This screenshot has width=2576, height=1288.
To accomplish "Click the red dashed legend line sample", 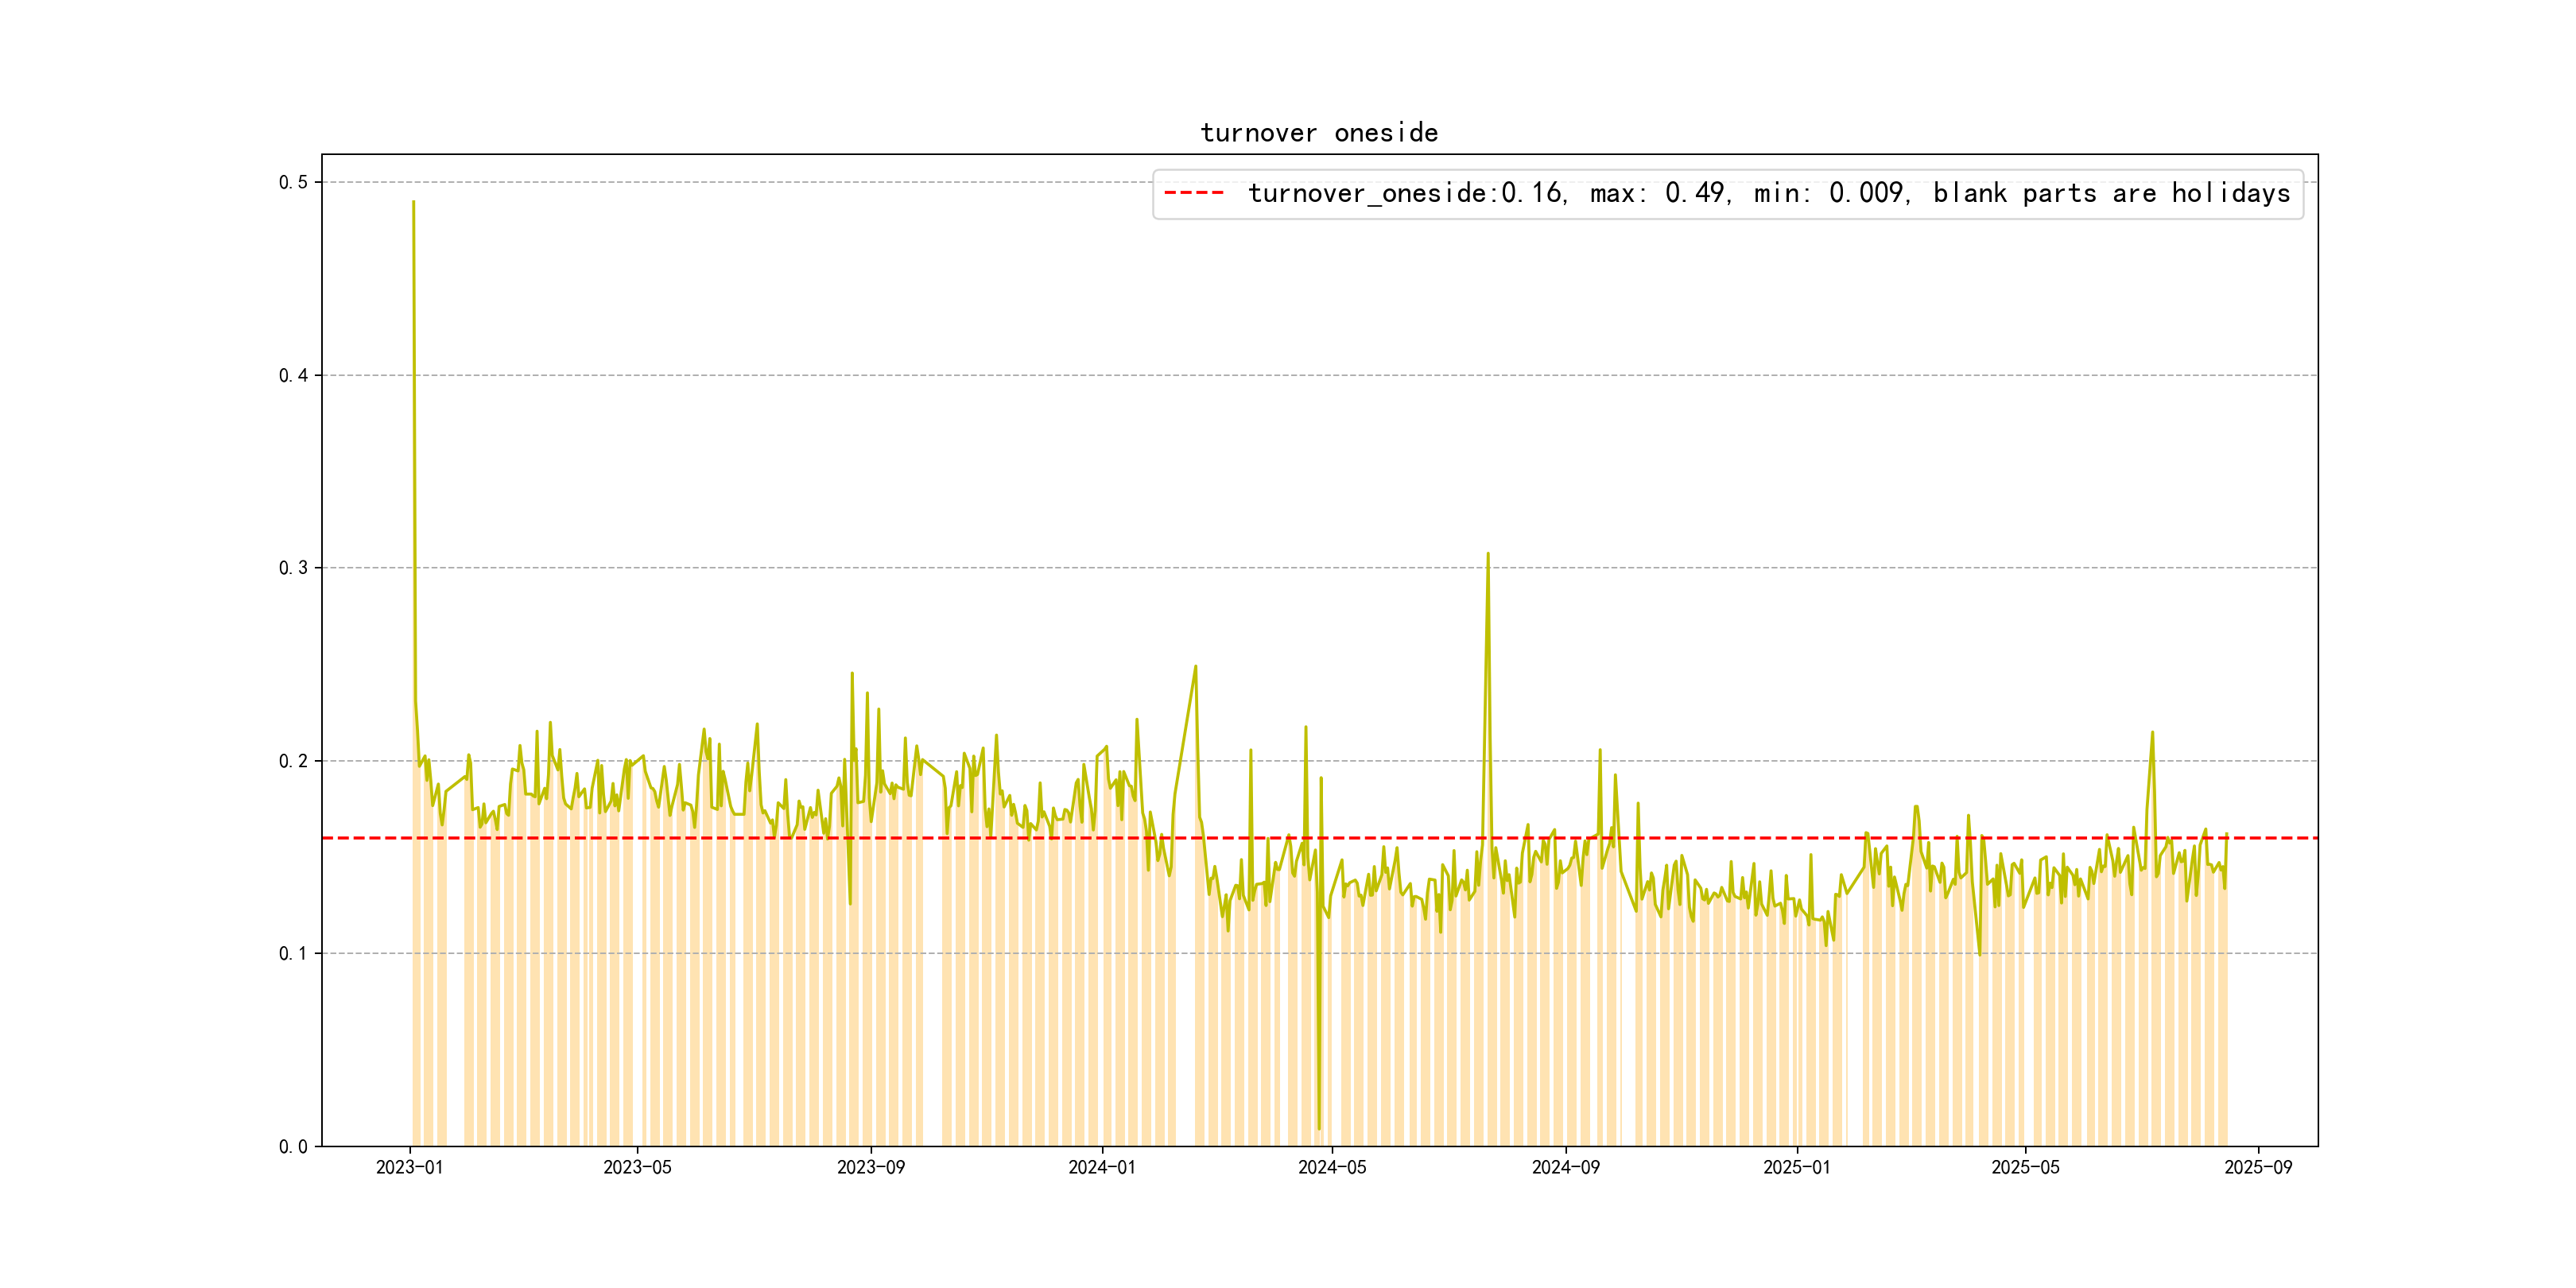I will (x=1193, y=193).
